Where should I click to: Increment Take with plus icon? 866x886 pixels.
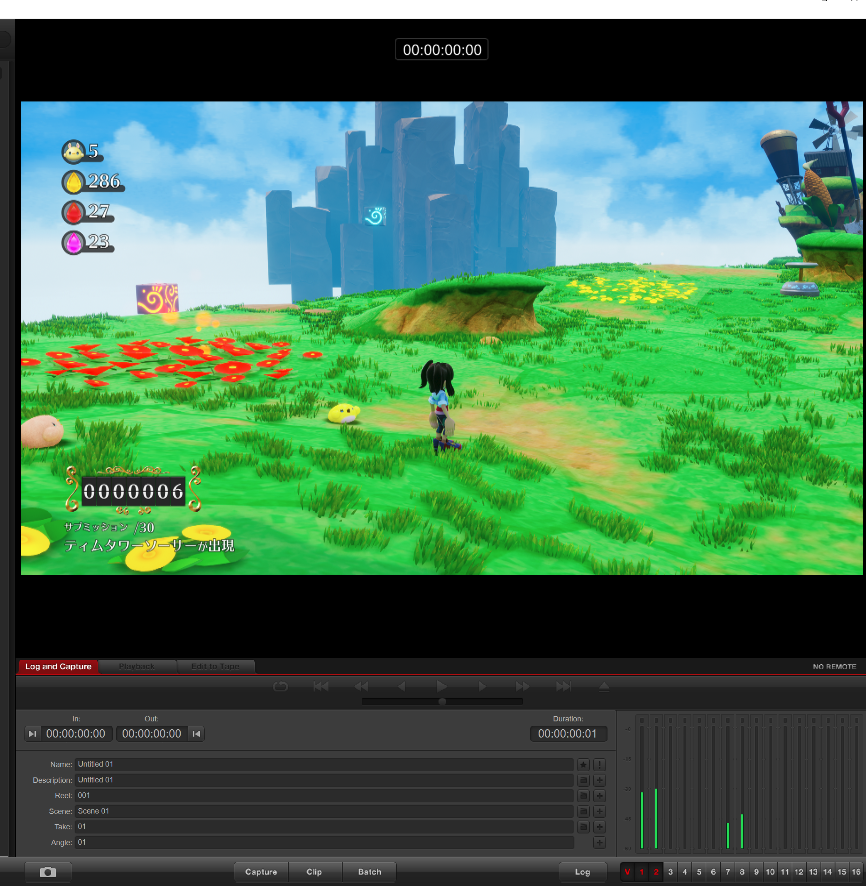pos(599,827)
